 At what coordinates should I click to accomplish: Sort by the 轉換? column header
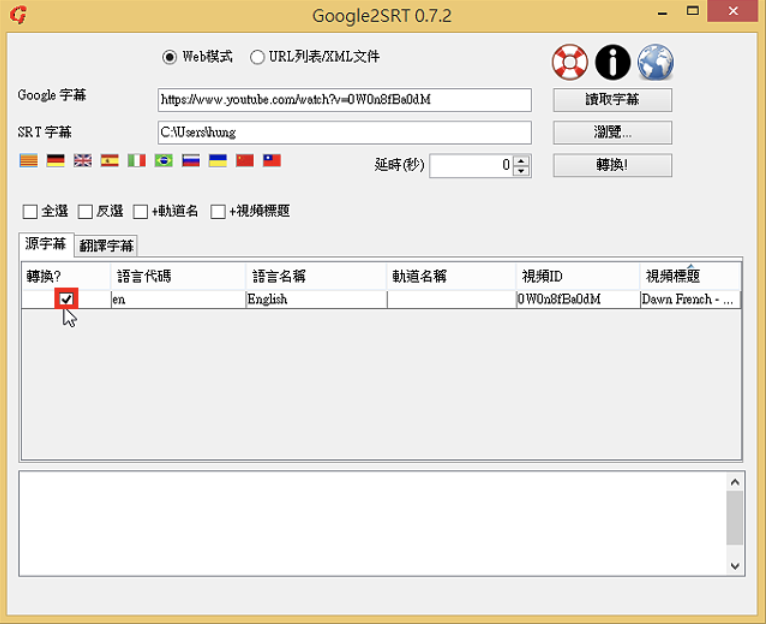pos(66,276)
